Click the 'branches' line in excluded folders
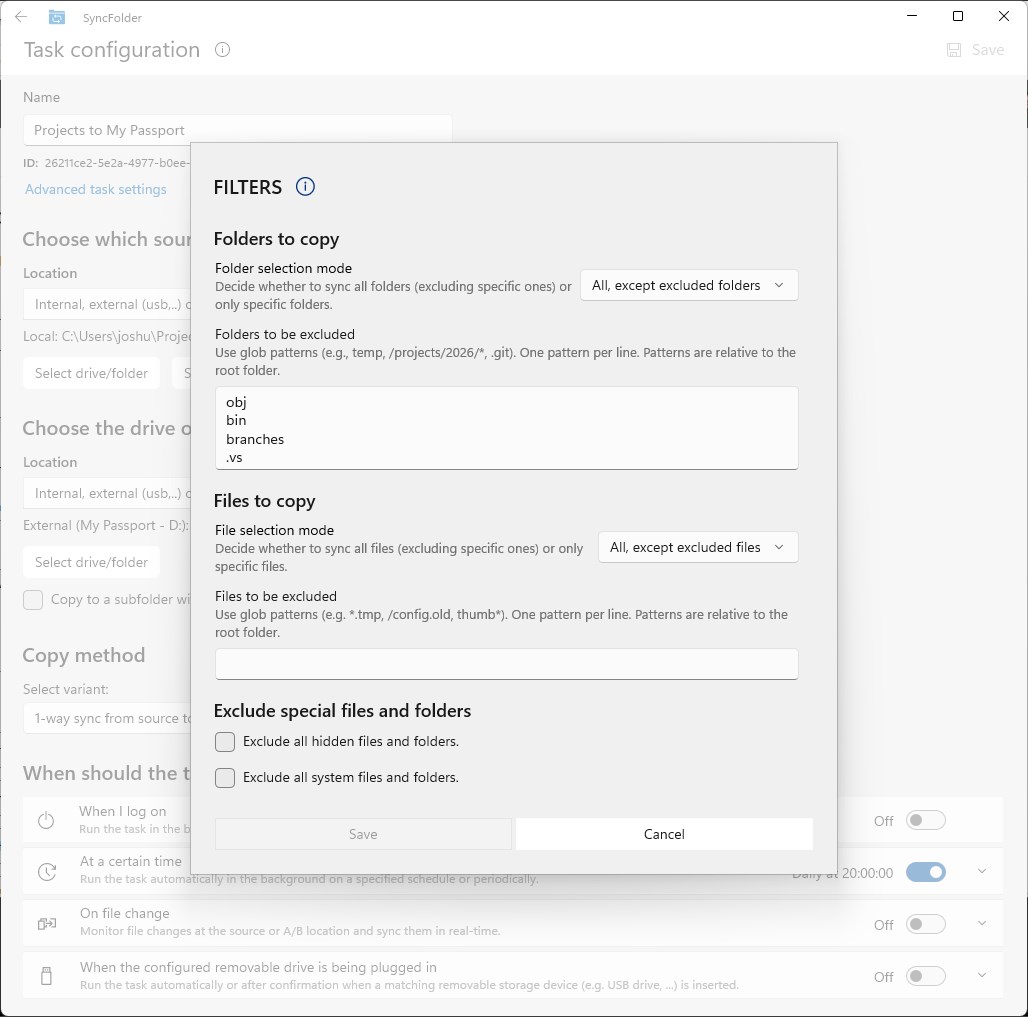This screenshot has height=1017, width=1028. coord(255,439)
